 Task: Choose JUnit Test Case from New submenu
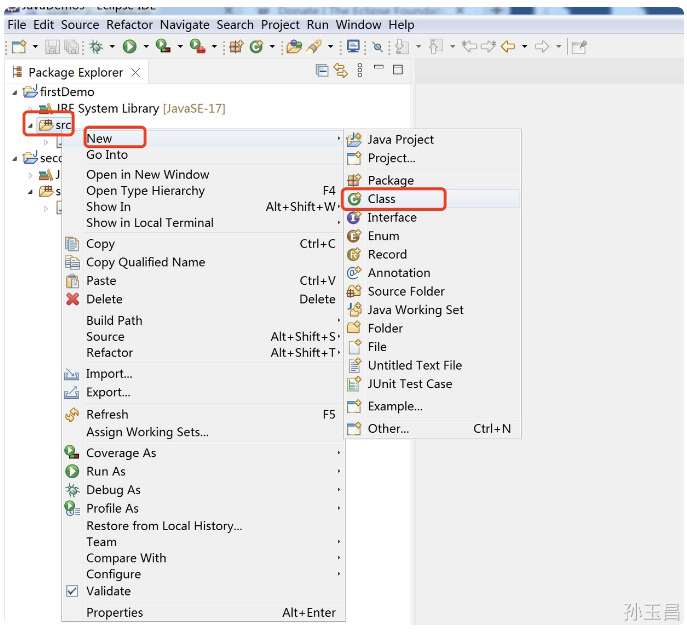433,384
